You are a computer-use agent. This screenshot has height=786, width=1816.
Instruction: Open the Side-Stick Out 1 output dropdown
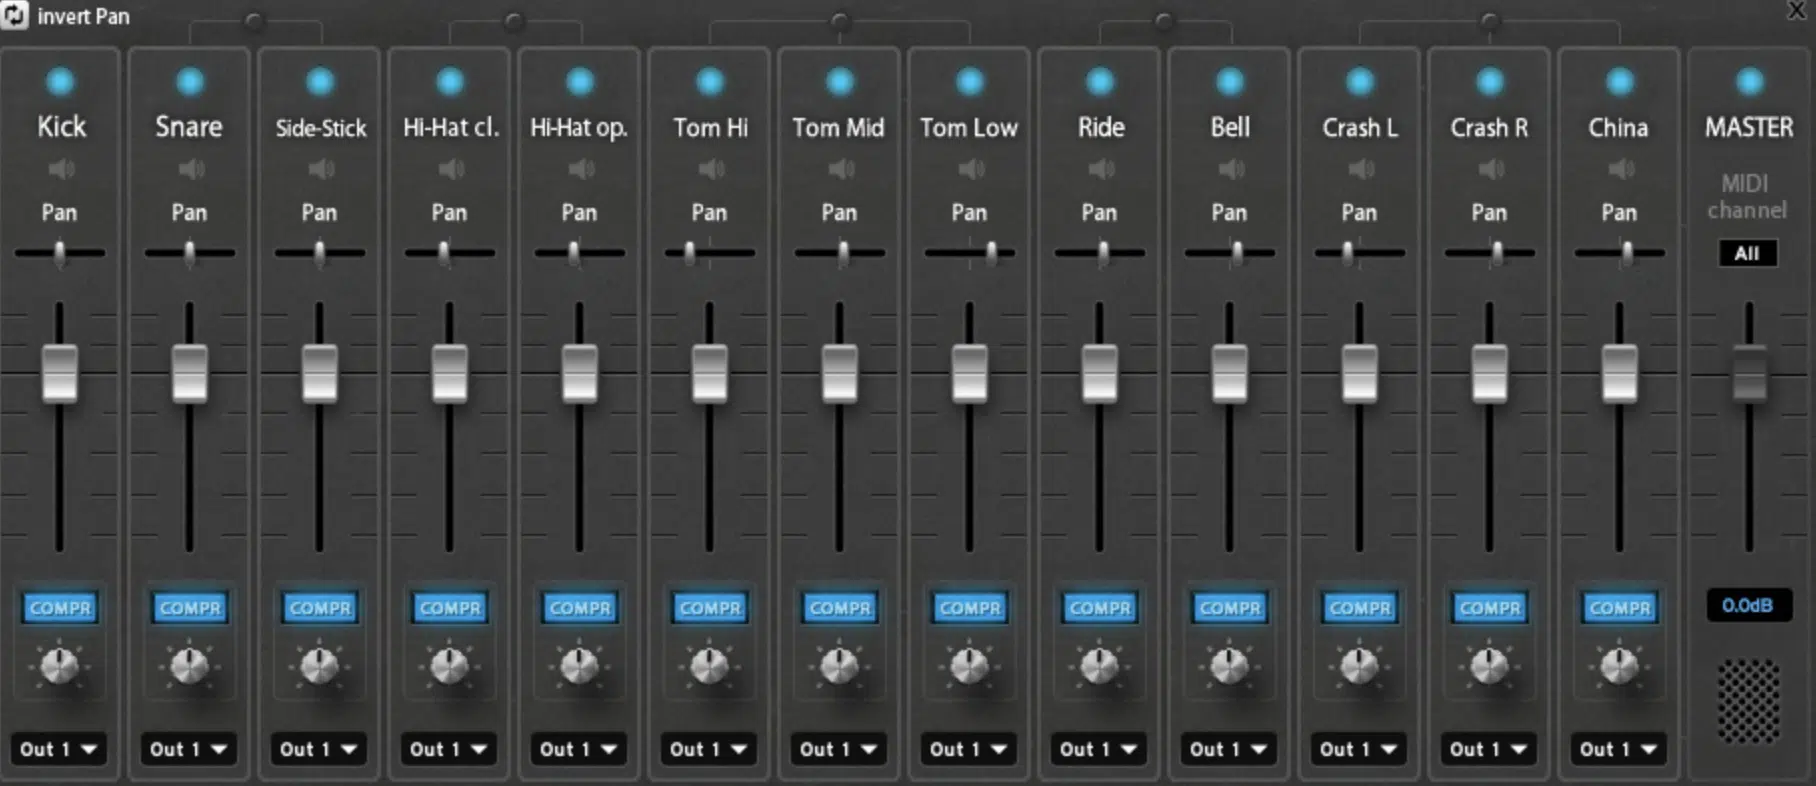pyautogui.click(x=319, y=749)
